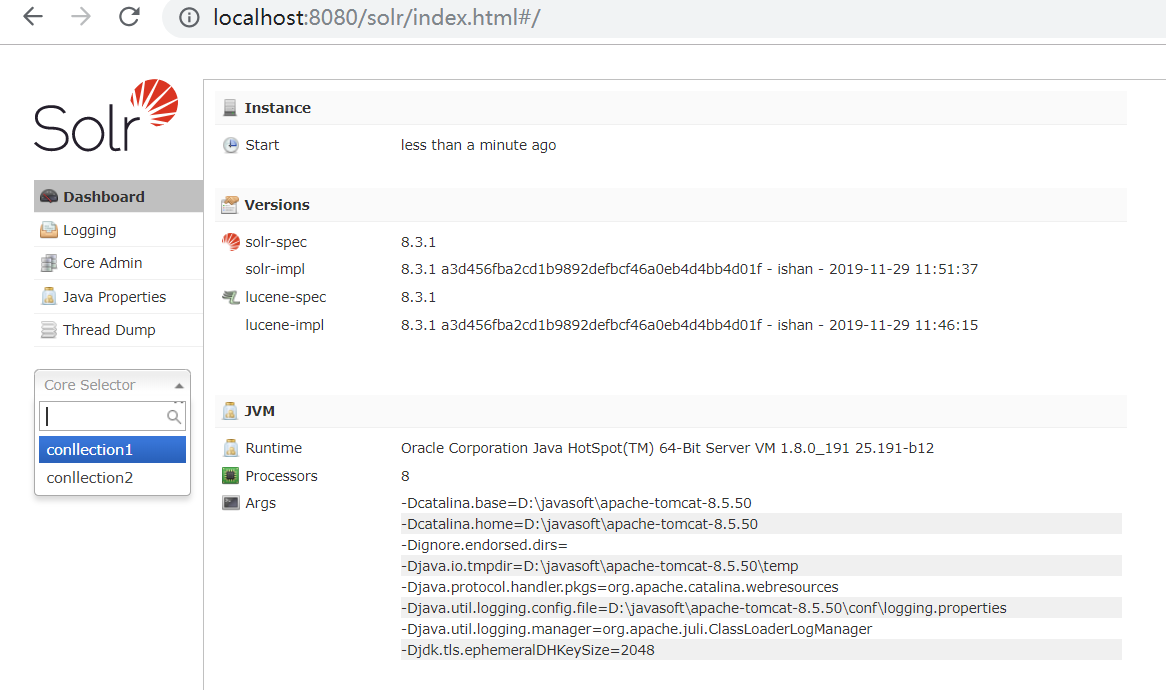Viewport: 1166px width, 690px height.
Task: Click the Java Properties jar icon
Action: click(x=48, y=296)
